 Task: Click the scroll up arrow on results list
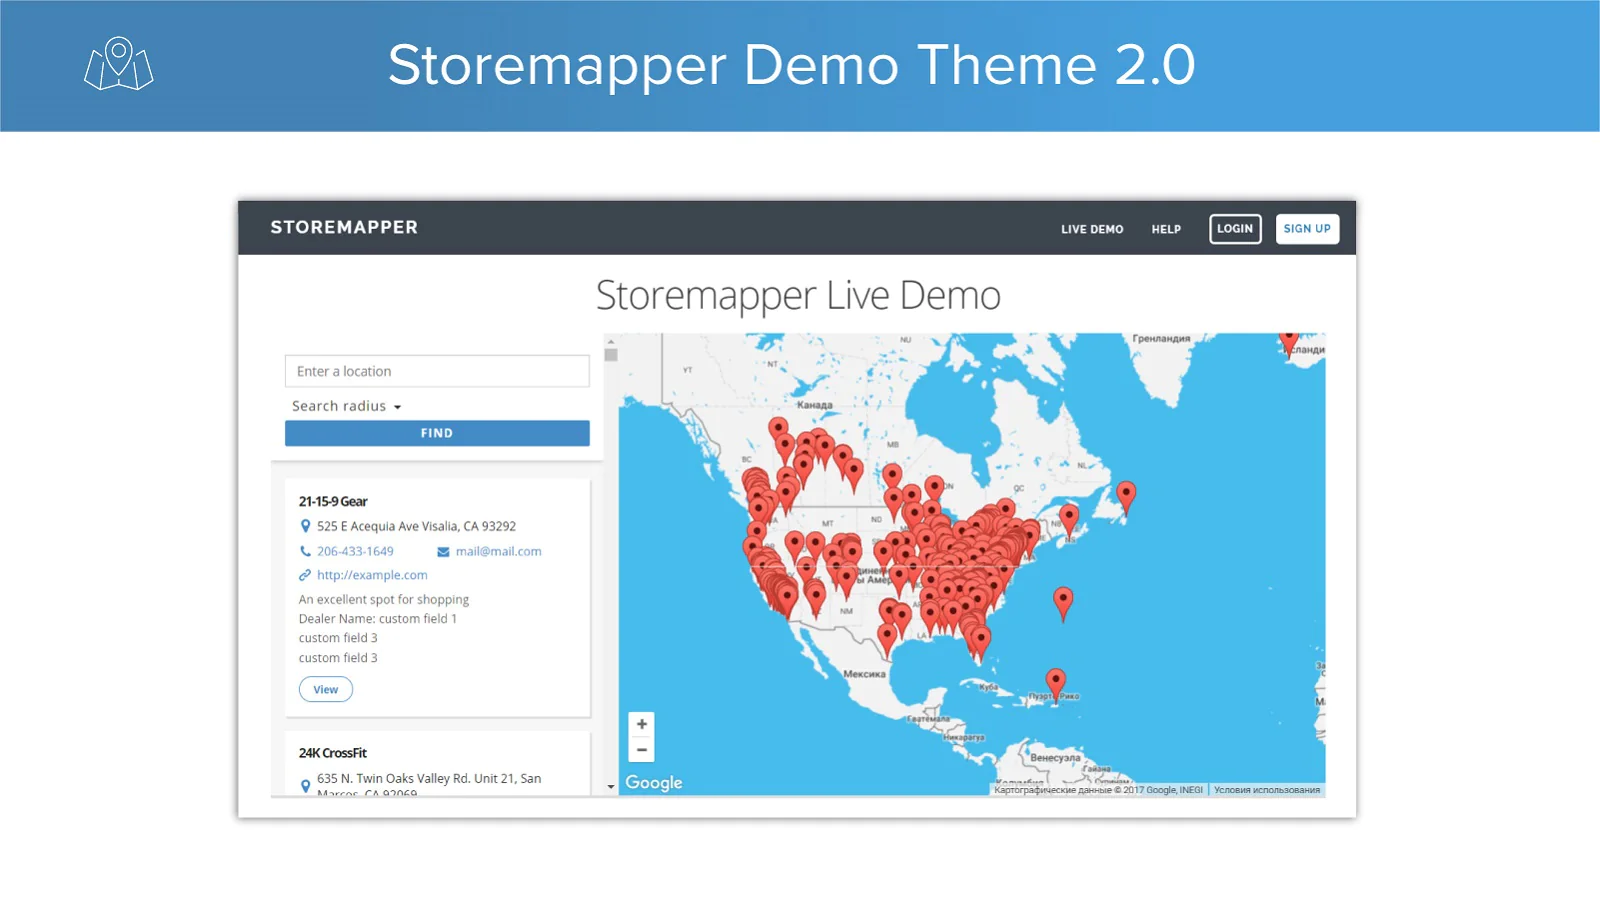click(611, 341)
